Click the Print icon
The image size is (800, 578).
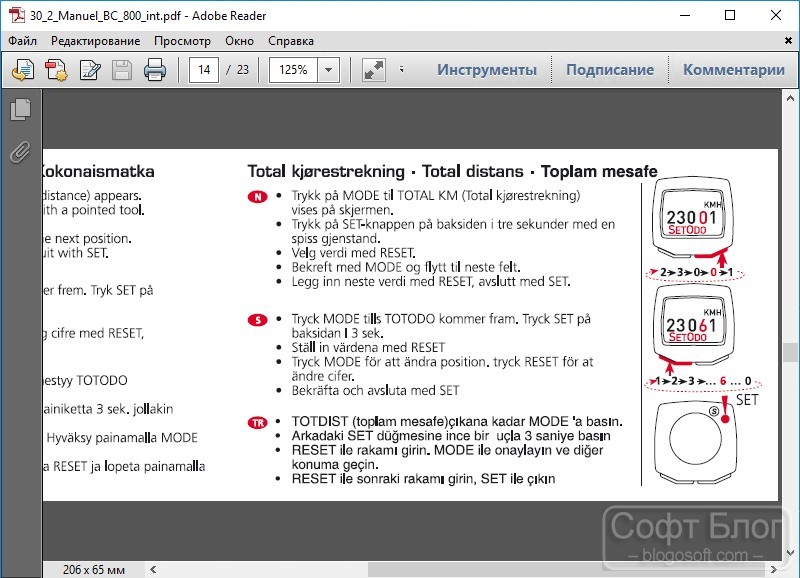(155, 70)
